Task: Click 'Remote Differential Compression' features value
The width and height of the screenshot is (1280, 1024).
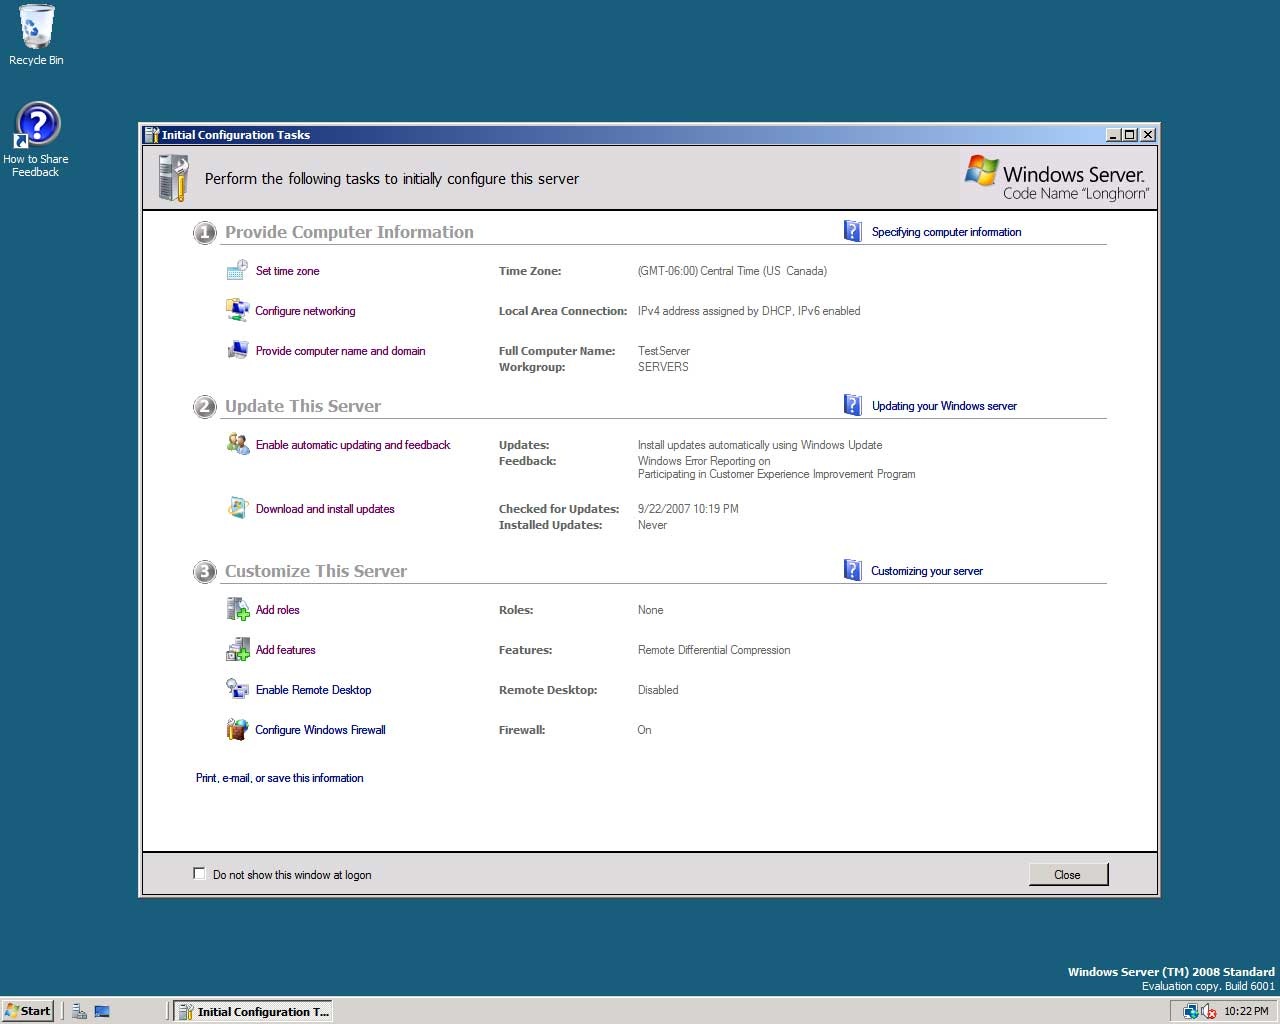Action: click(x=714, y=650)
